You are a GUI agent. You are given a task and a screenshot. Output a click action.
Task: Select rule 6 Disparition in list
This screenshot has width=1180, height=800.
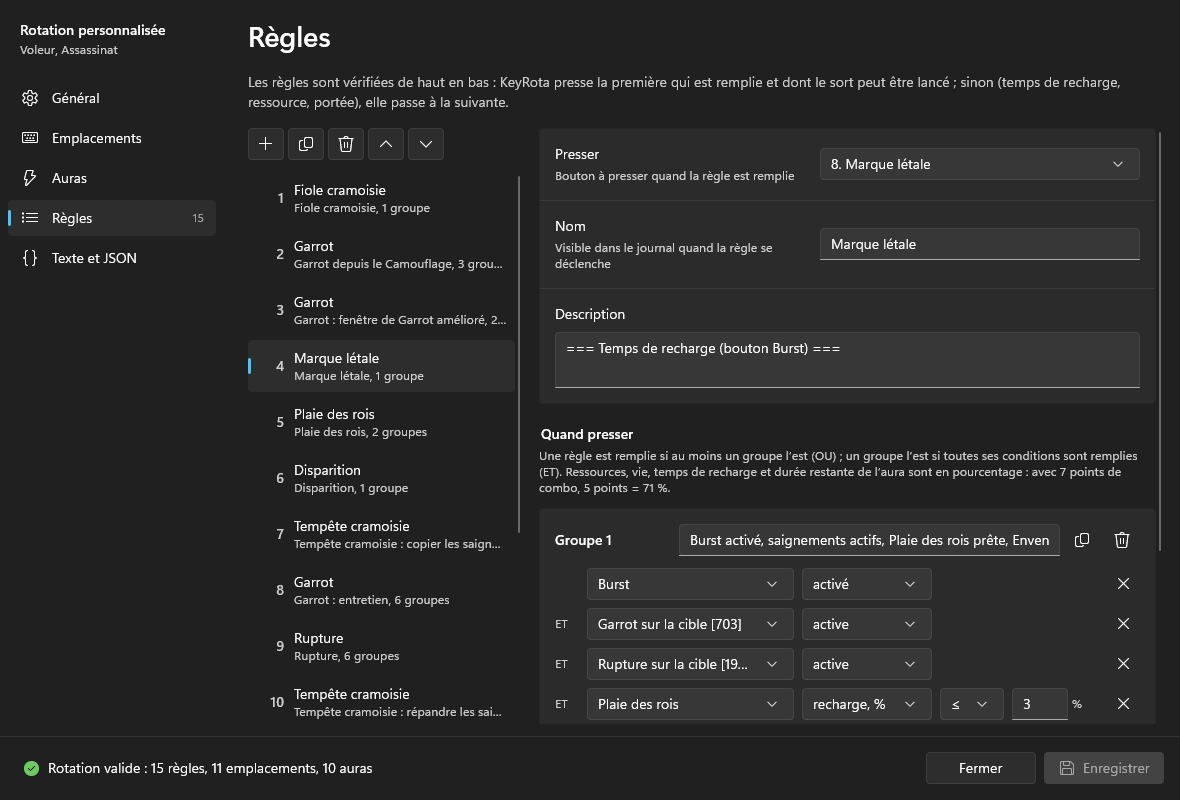click(382, 478)
